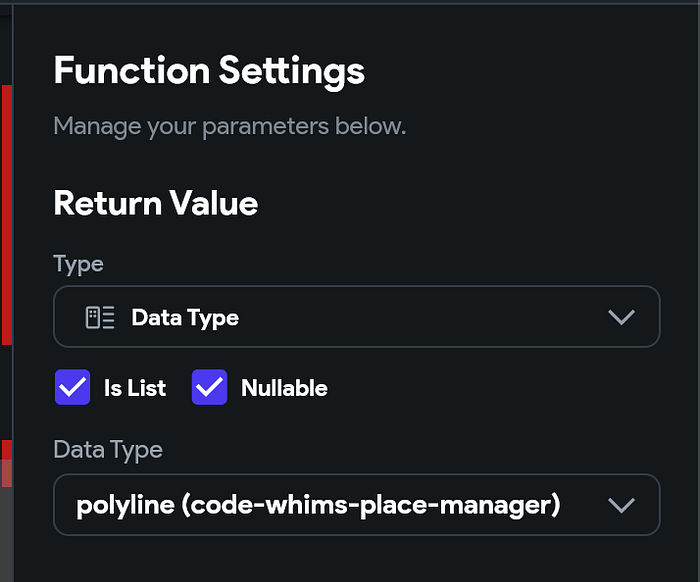Click the 'Data Type' label above polyline
The height and width of the screenshot is (582, 700).
pyautogui.click(x=107, y=450)
